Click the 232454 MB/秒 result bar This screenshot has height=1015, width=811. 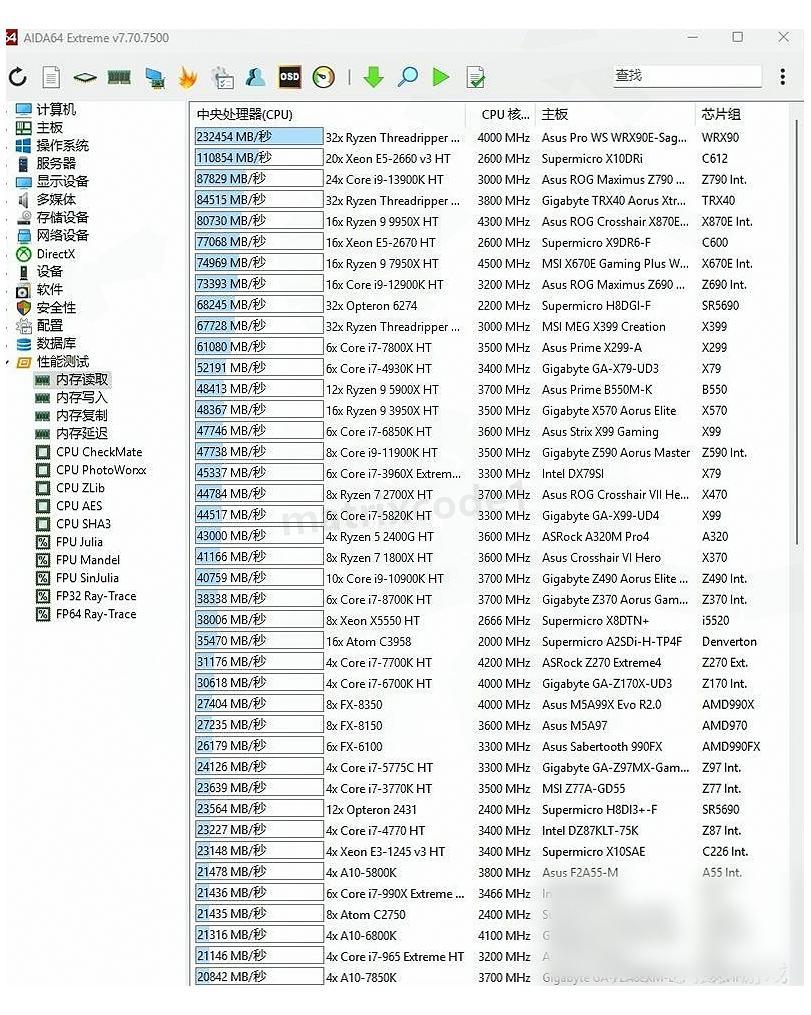click(x=259, y=137)
